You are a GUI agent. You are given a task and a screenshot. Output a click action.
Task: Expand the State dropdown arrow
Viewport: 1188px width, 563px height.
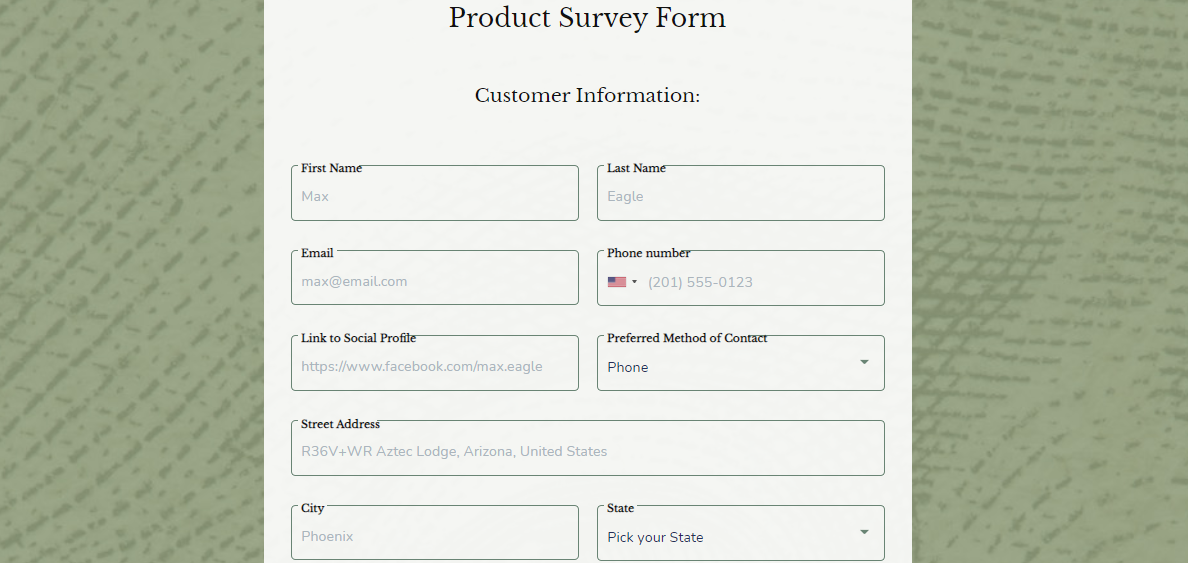(864, 532)
